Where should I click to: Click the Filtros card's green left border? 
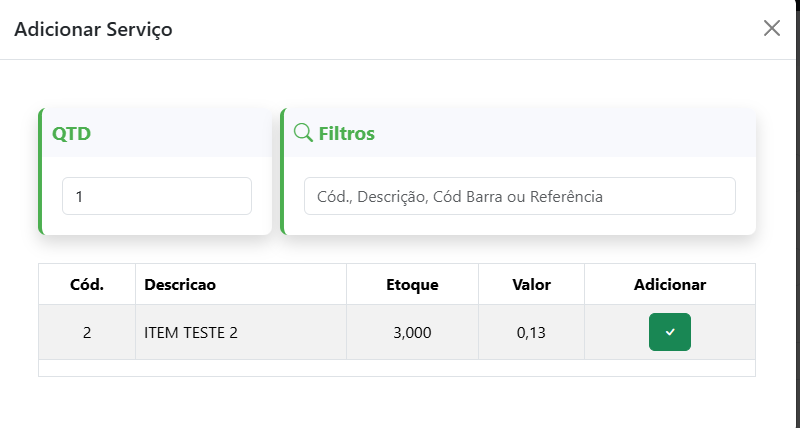coord(283,171)
